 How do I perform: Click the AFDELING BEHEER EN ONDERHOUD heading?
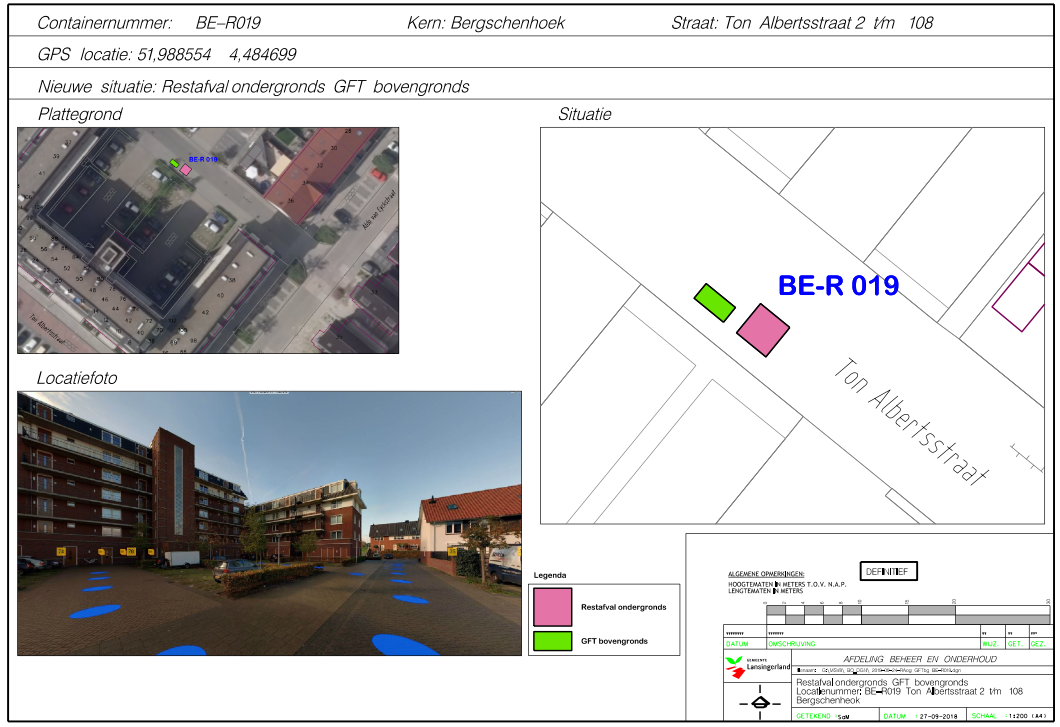point(920,659)
